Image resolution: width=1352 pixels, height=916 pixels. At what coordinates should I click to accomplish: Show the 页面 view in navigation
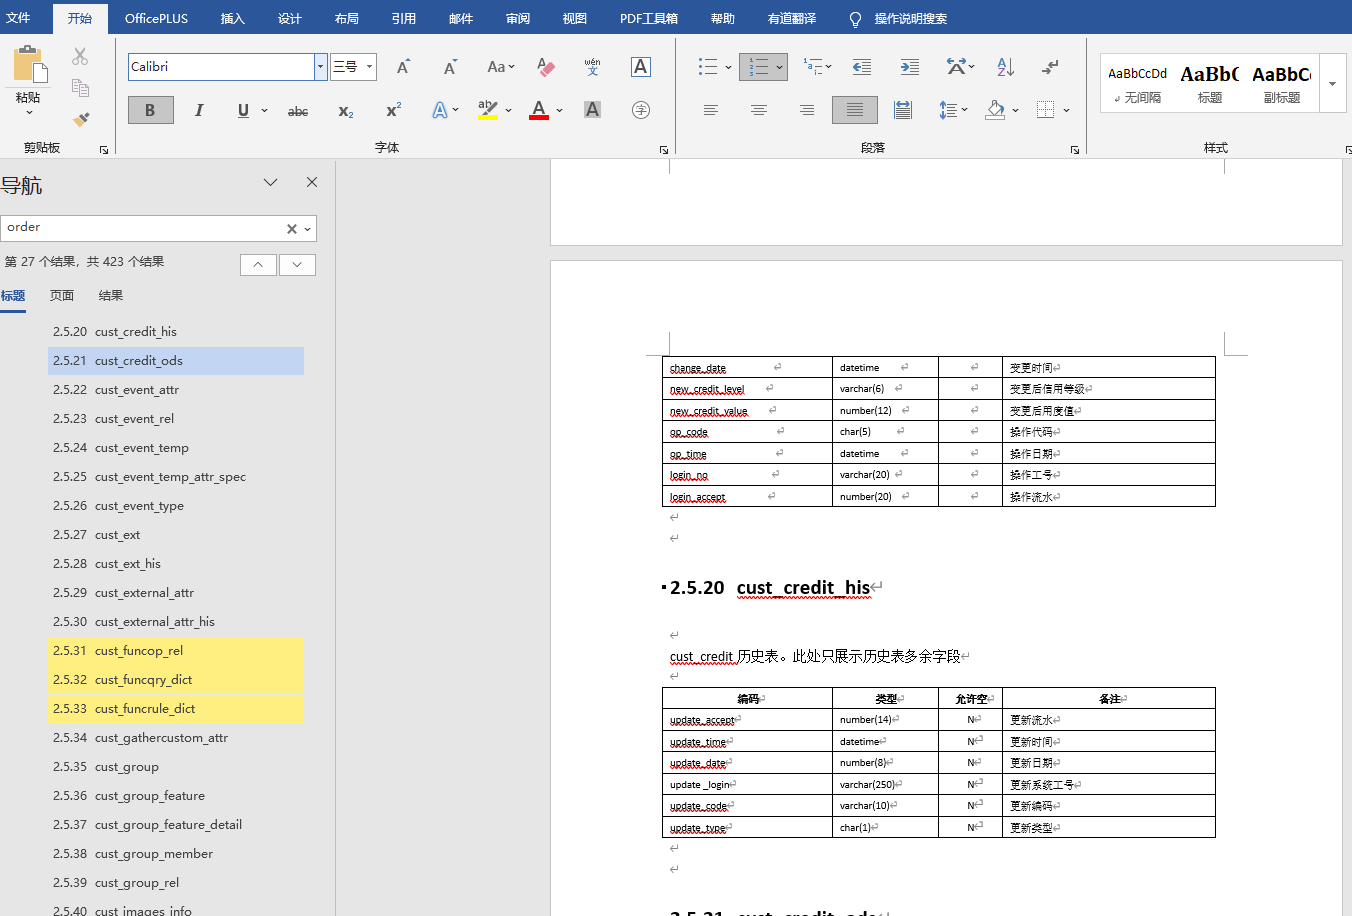[x=62, y=296]
